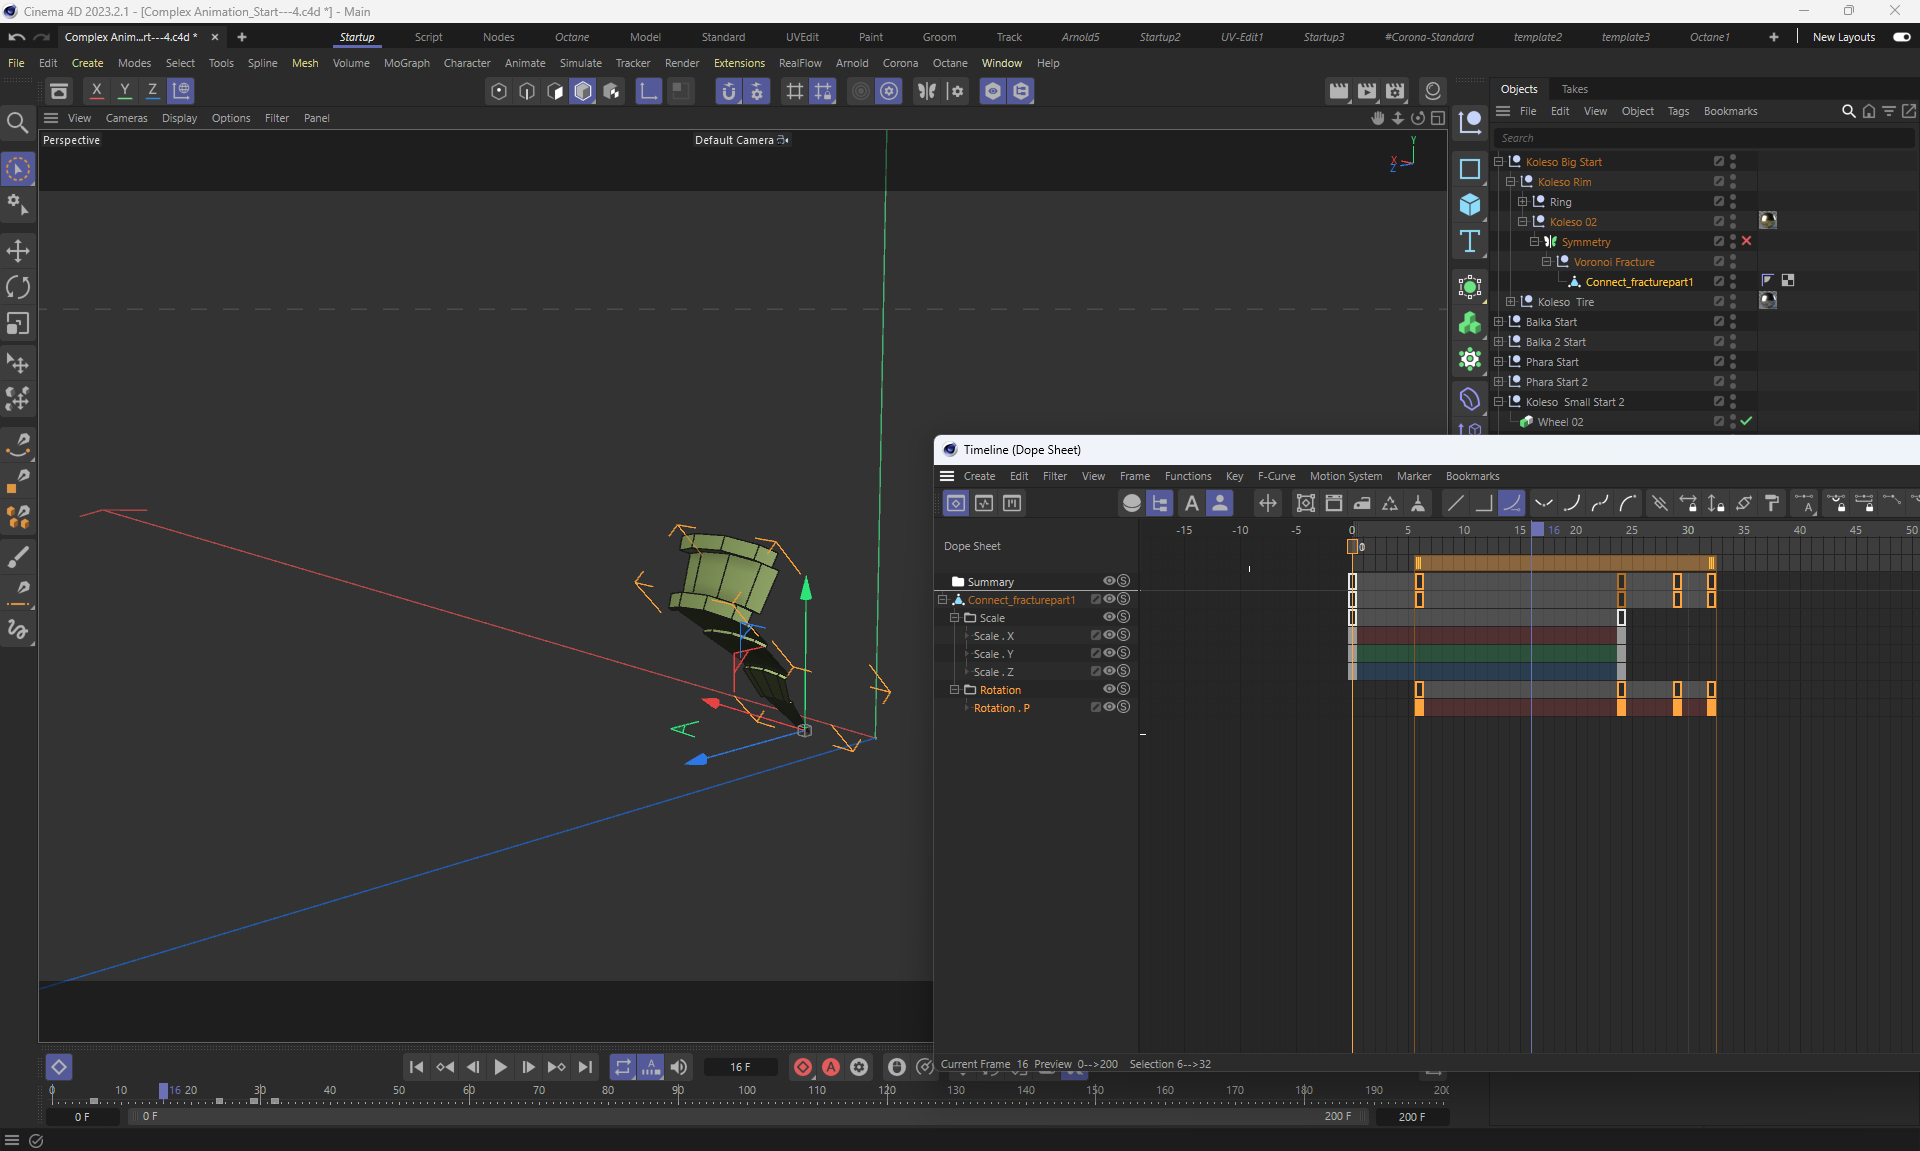The image size is (1920, 1151).
Task: Switch to the Takes tab
Action: coord(1574,89)
